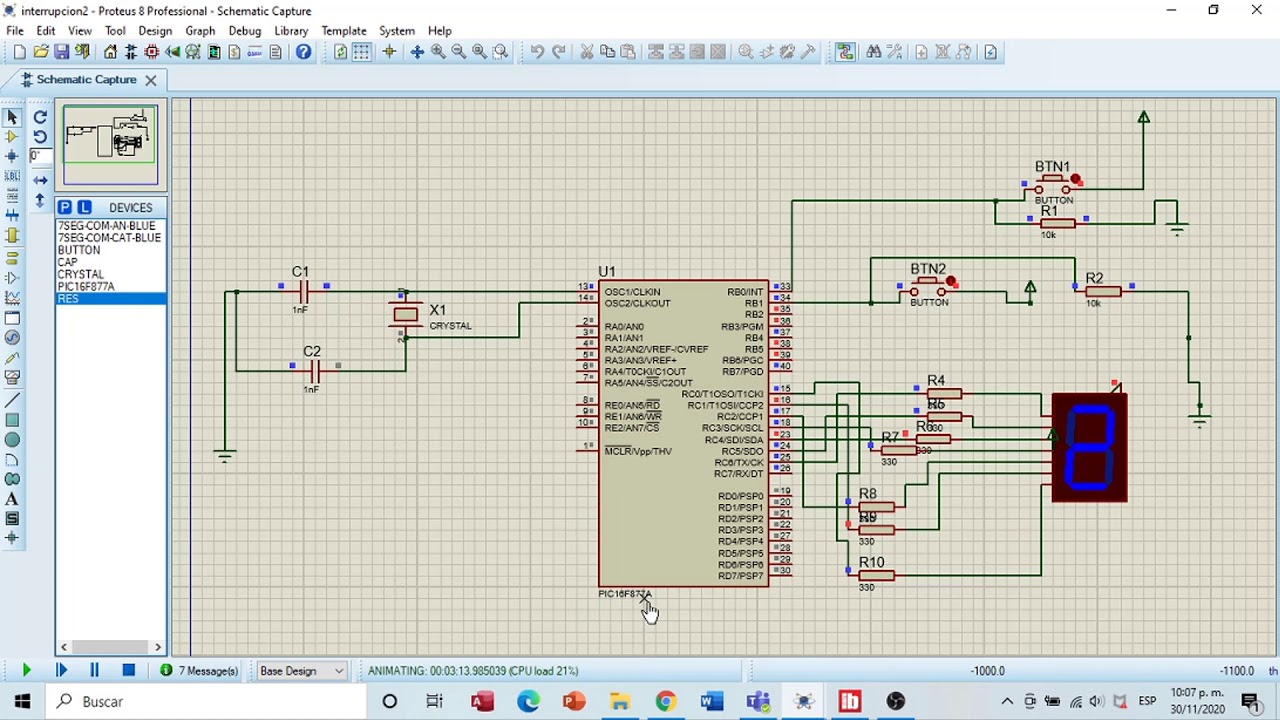Click the Zoom In magnifier icon
This screenshot has width=1280, height=720.
438,52
